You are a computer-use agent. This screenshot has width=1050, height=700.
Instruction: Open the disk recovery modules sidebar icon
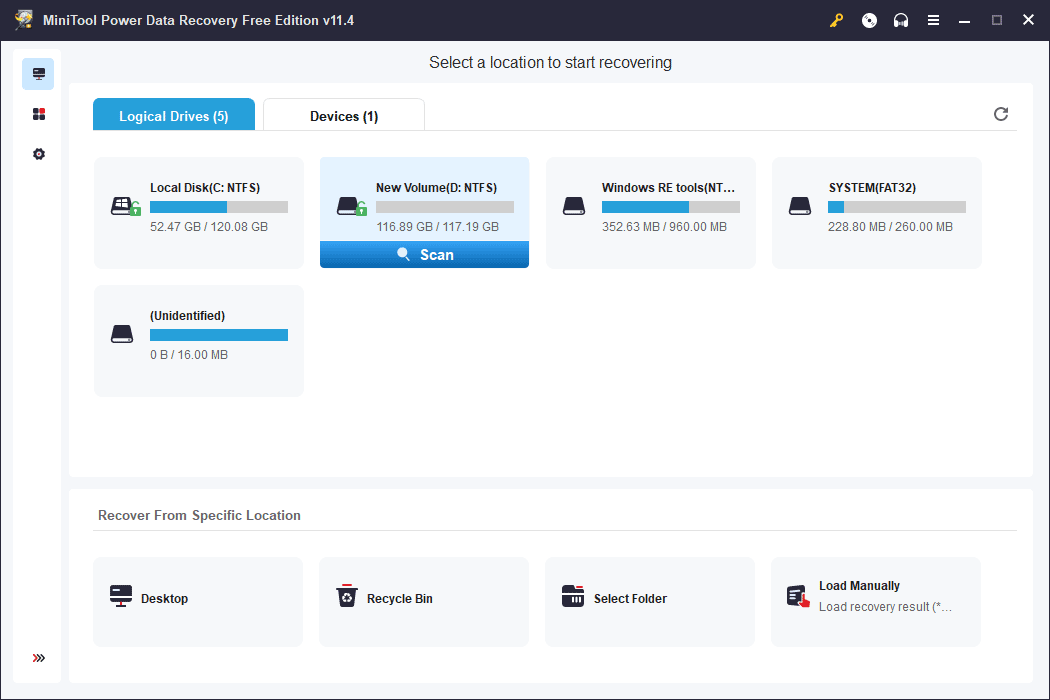pos(38,113)
